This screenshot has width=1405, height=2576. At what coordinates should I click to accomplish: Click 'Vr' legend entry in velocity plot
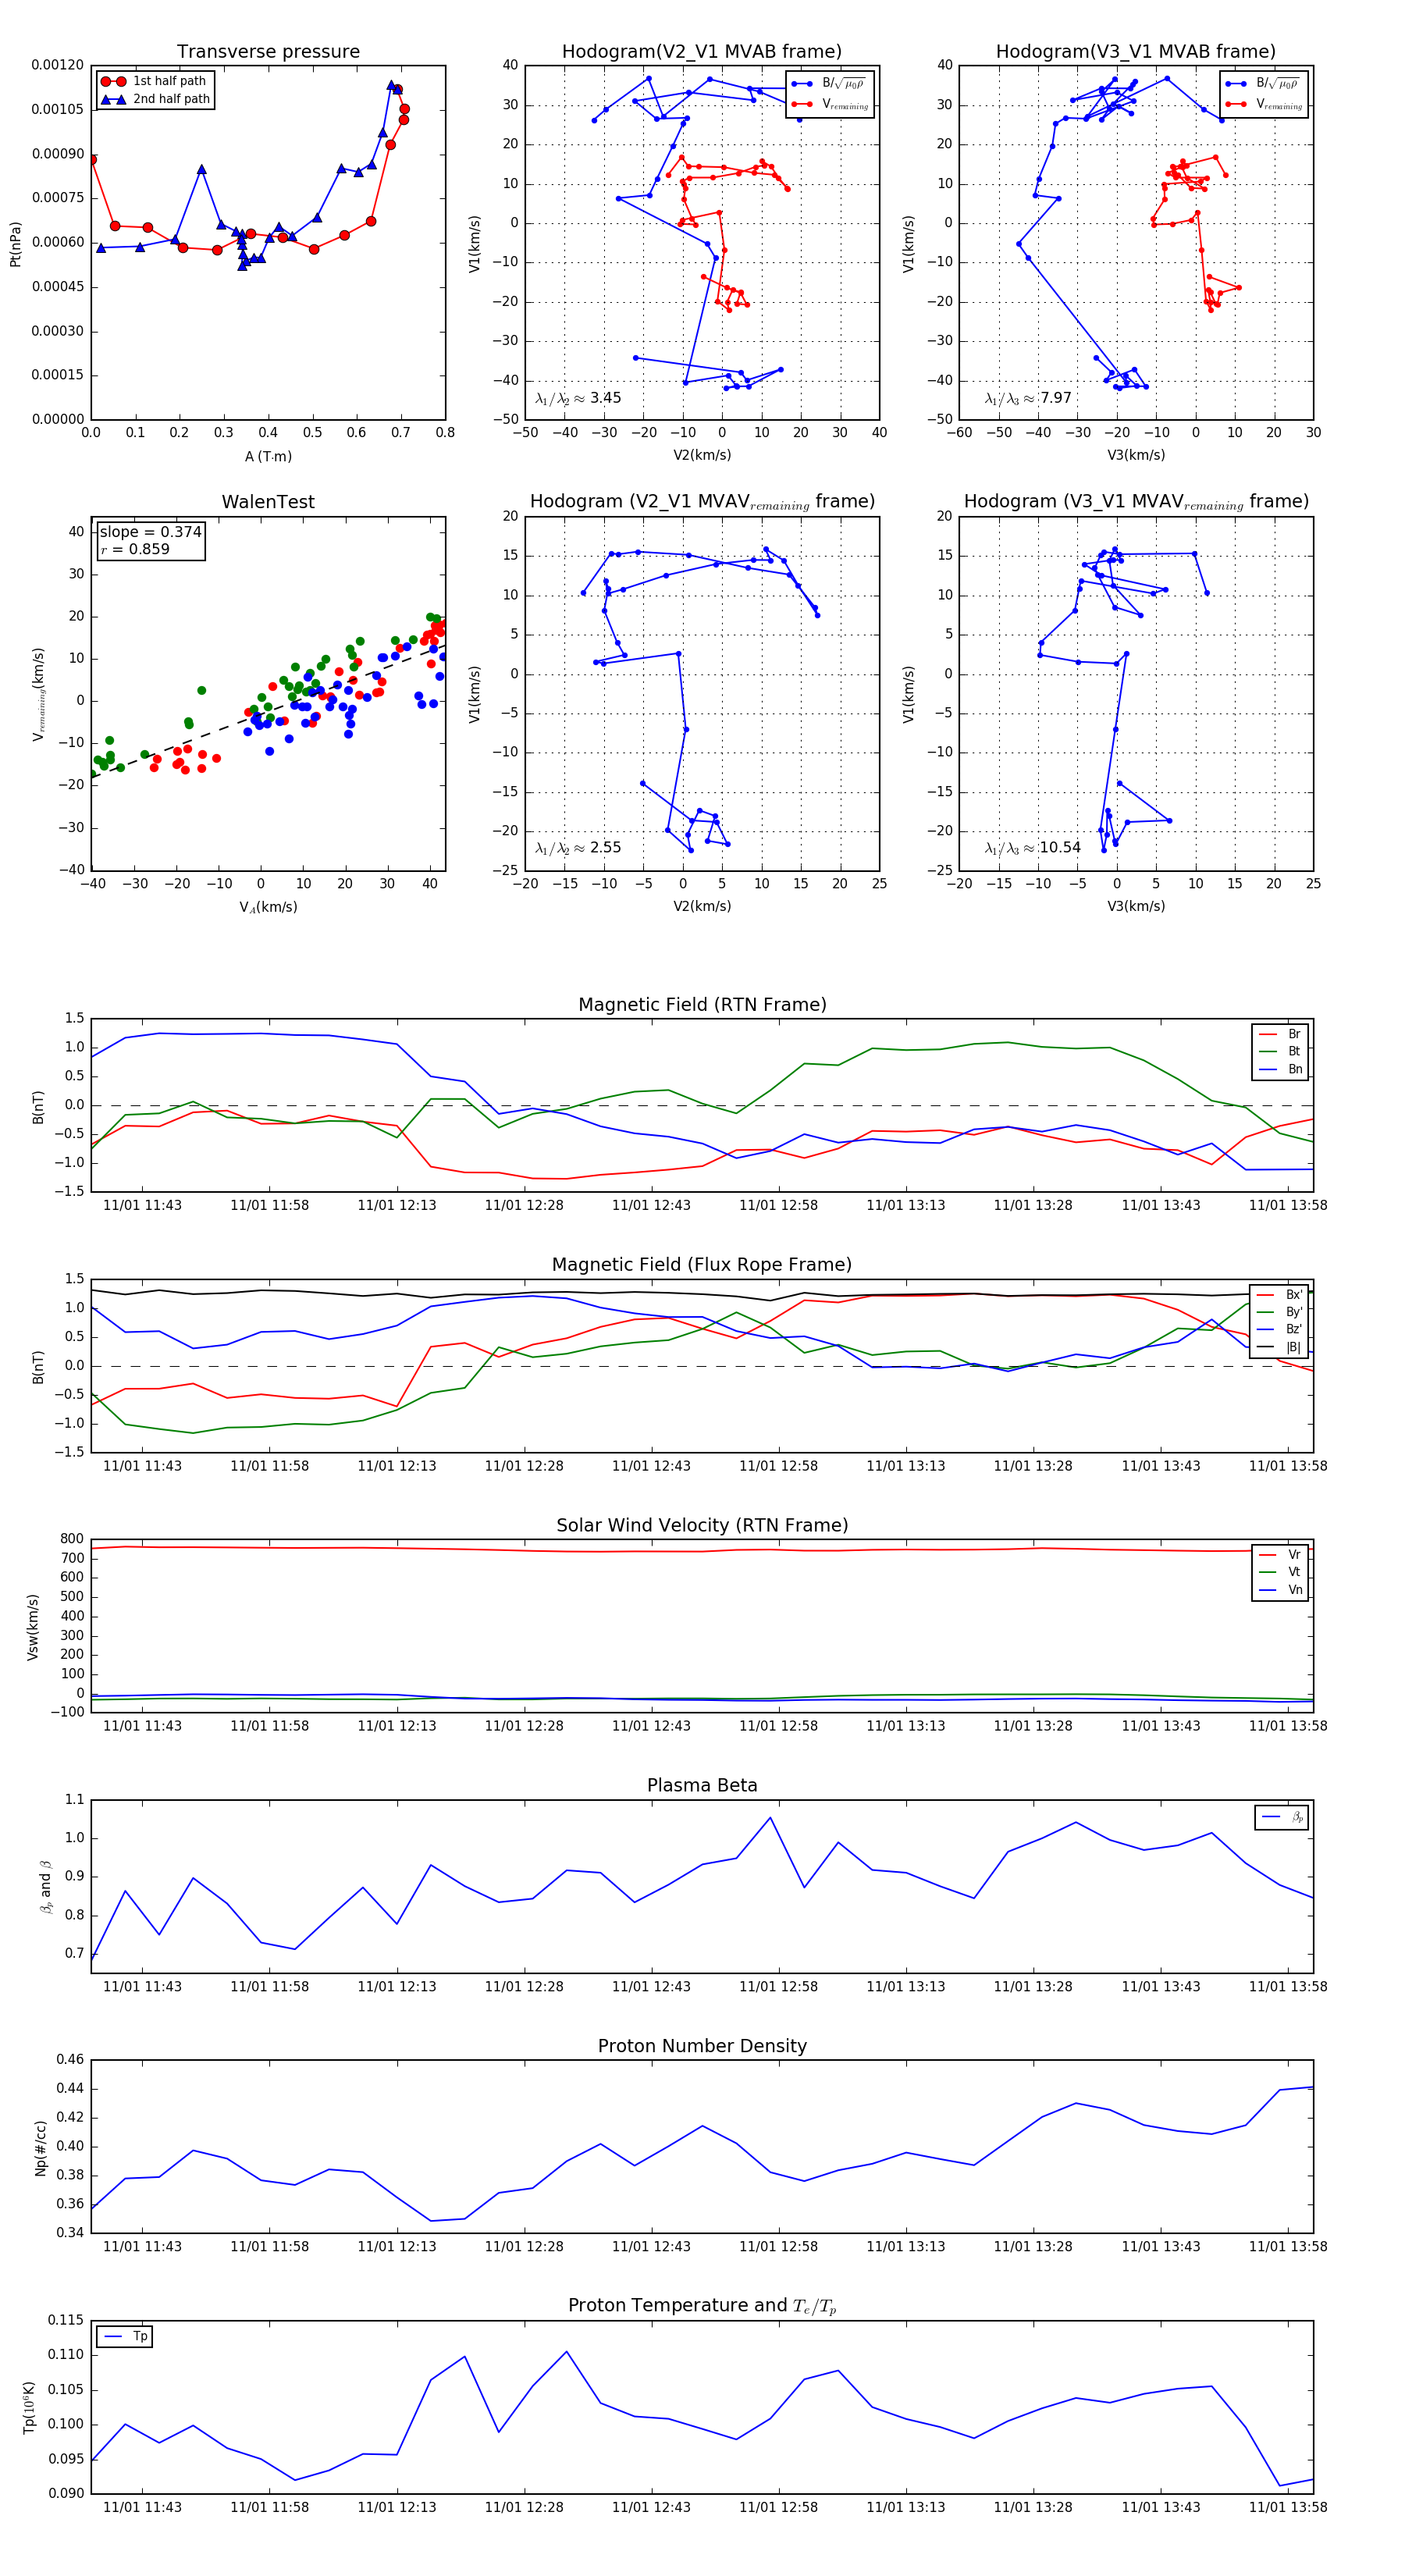coord(1280,1554)
